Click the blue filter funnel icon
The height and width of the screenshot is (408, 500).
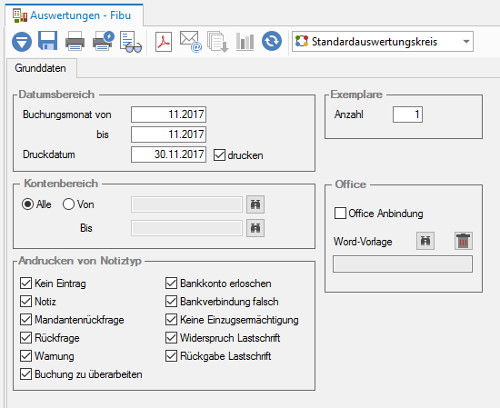(x=22, y=42)
